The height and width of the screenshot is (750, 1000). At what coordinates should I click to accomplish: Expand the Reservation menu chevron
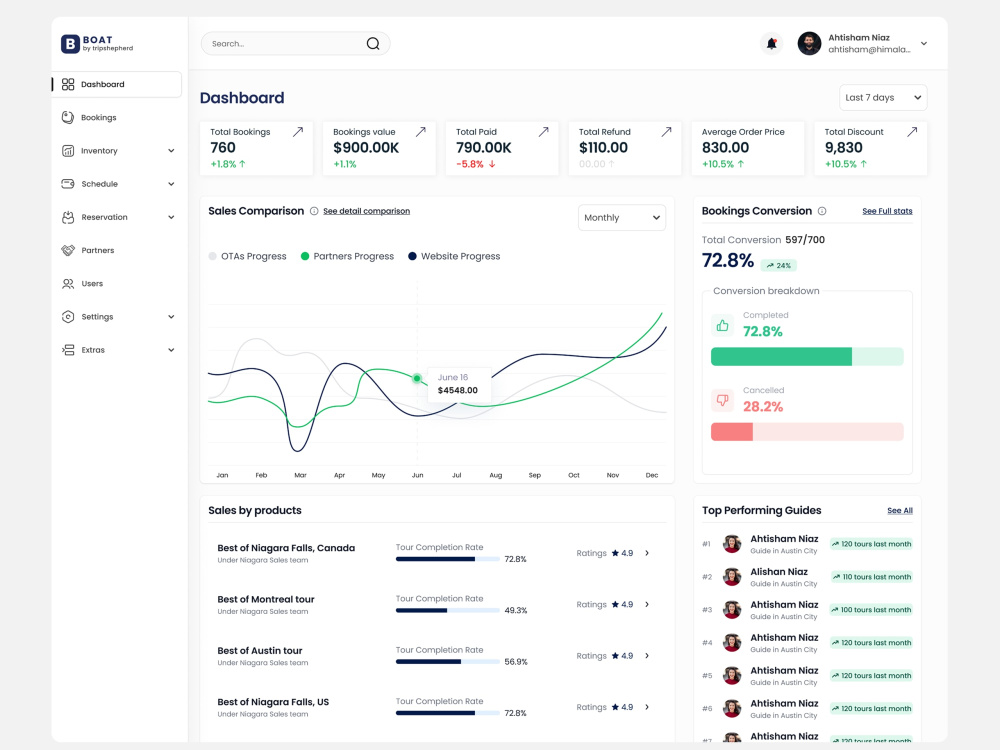[171, 217]
